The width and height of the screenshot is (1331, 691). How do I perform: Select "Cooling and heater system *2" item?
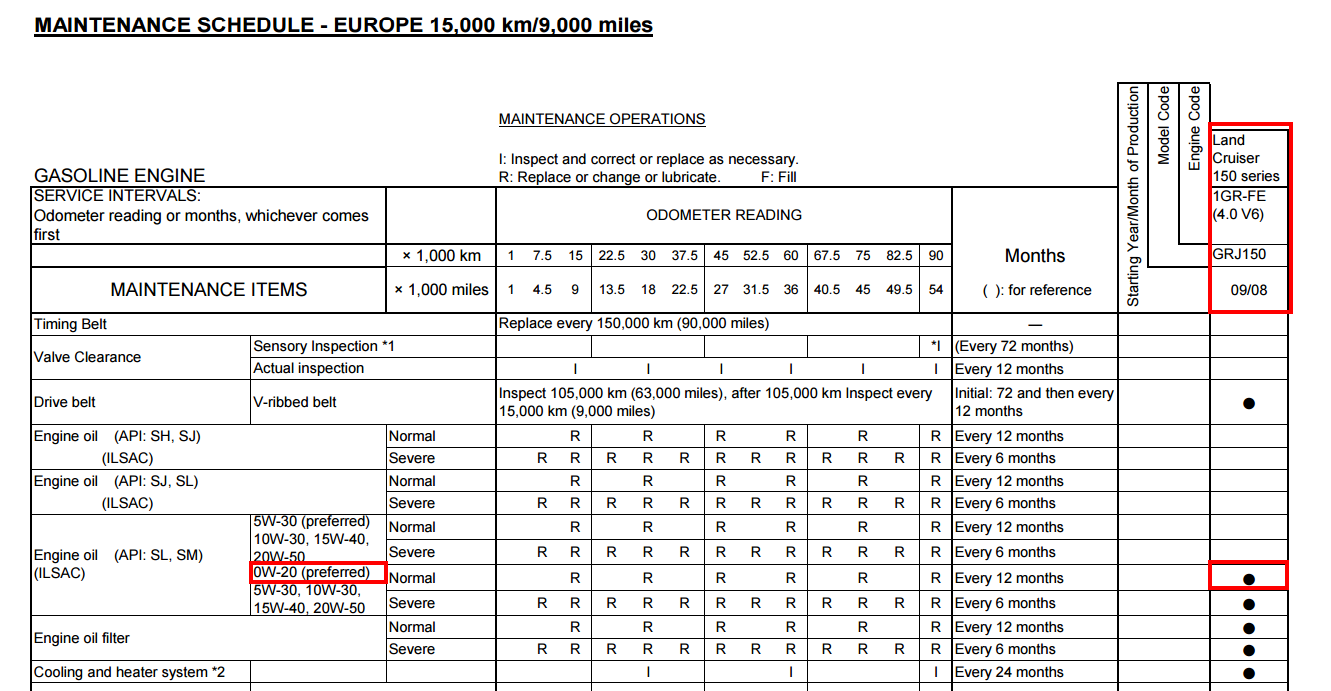129,672
